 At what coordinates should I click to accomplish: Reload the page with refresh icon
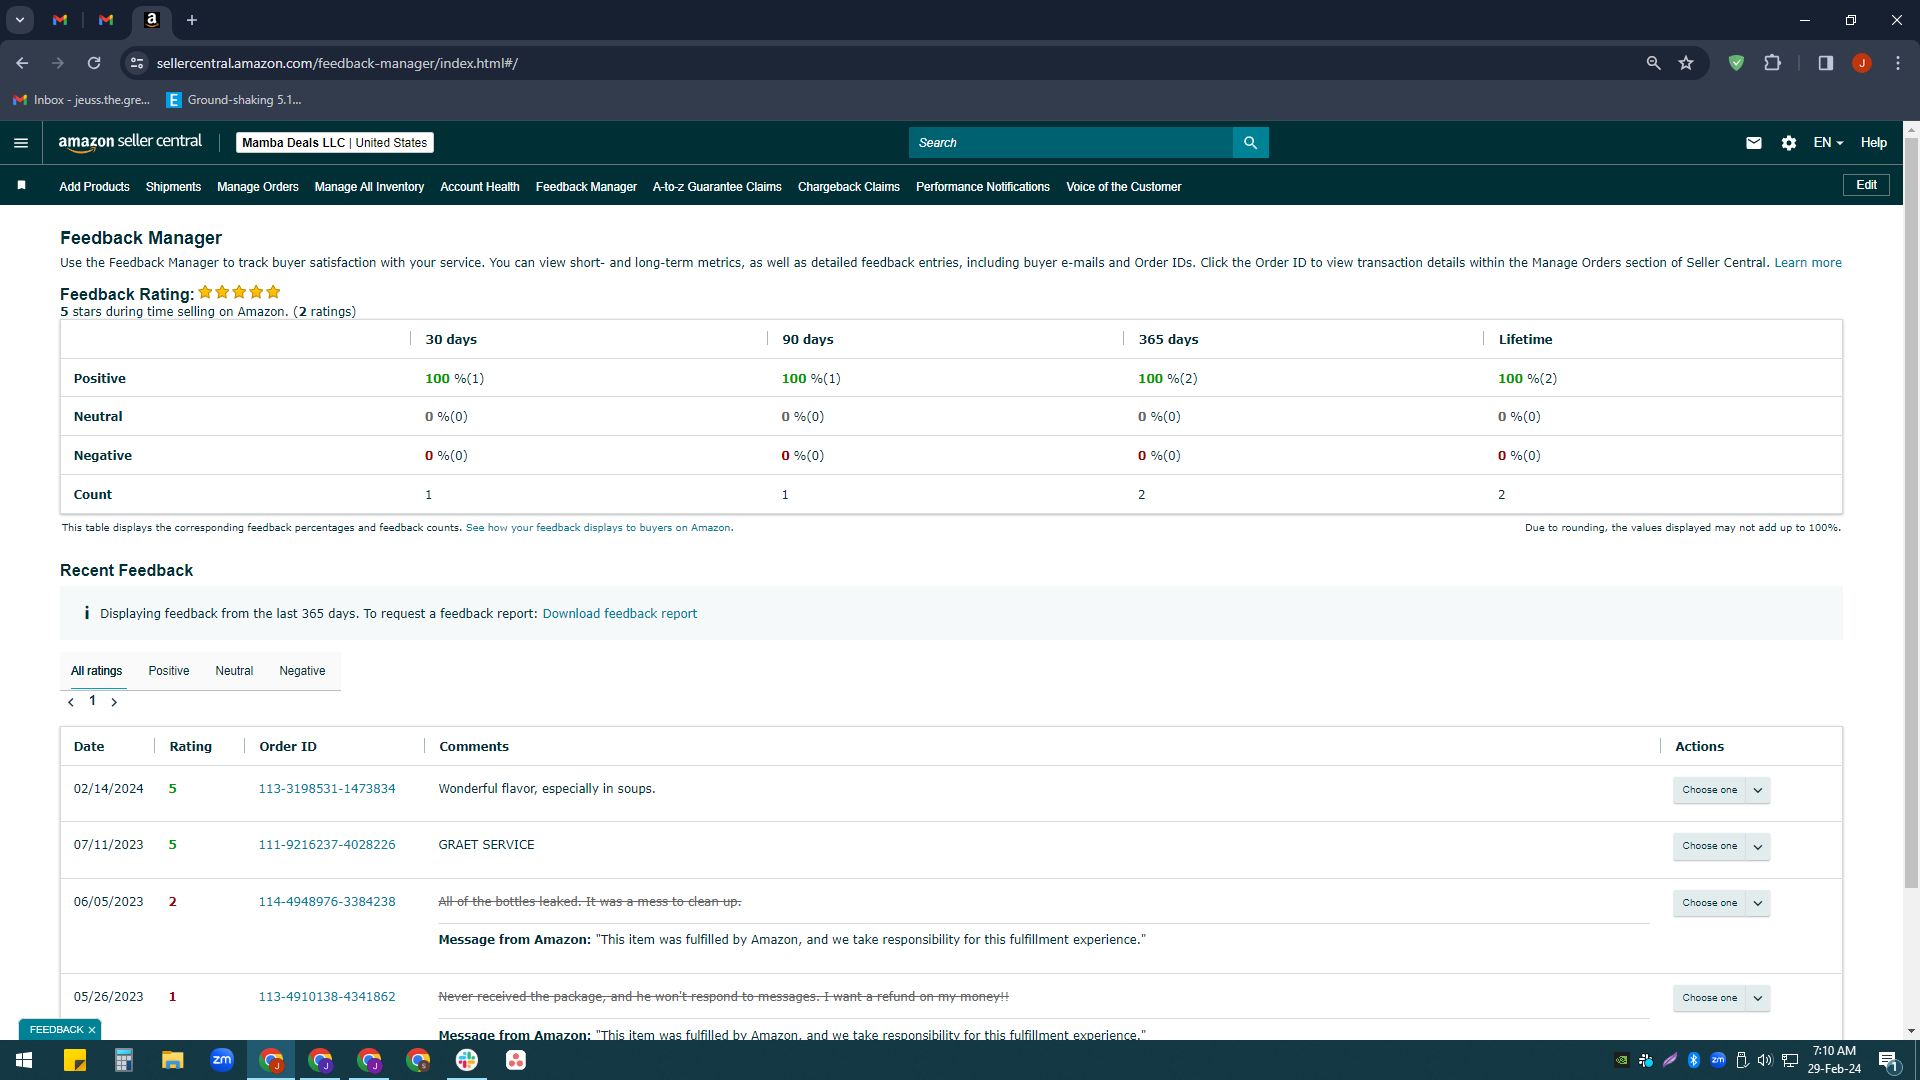click(94, 63)
